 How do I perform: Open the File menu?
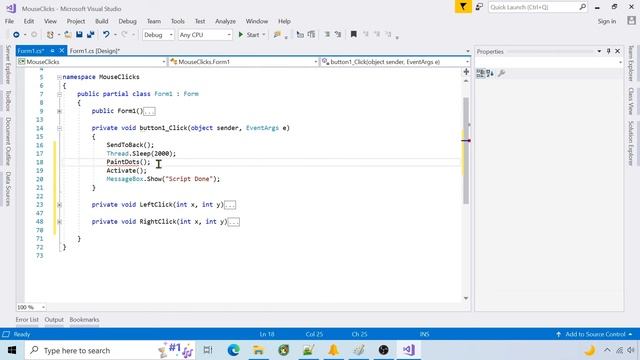[x=9, y=21]
